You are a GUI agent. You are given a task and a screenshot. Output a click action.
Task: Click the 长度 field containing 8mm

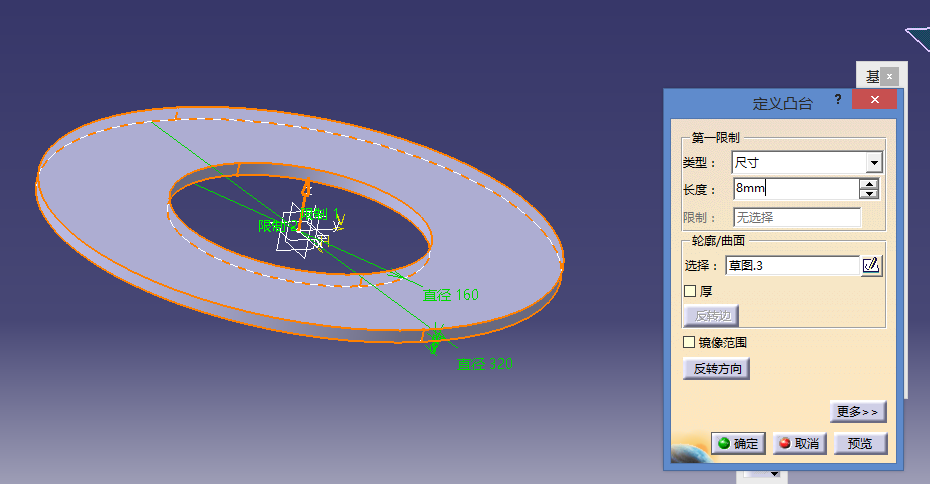pyautogui.click(x=795, y=189)
